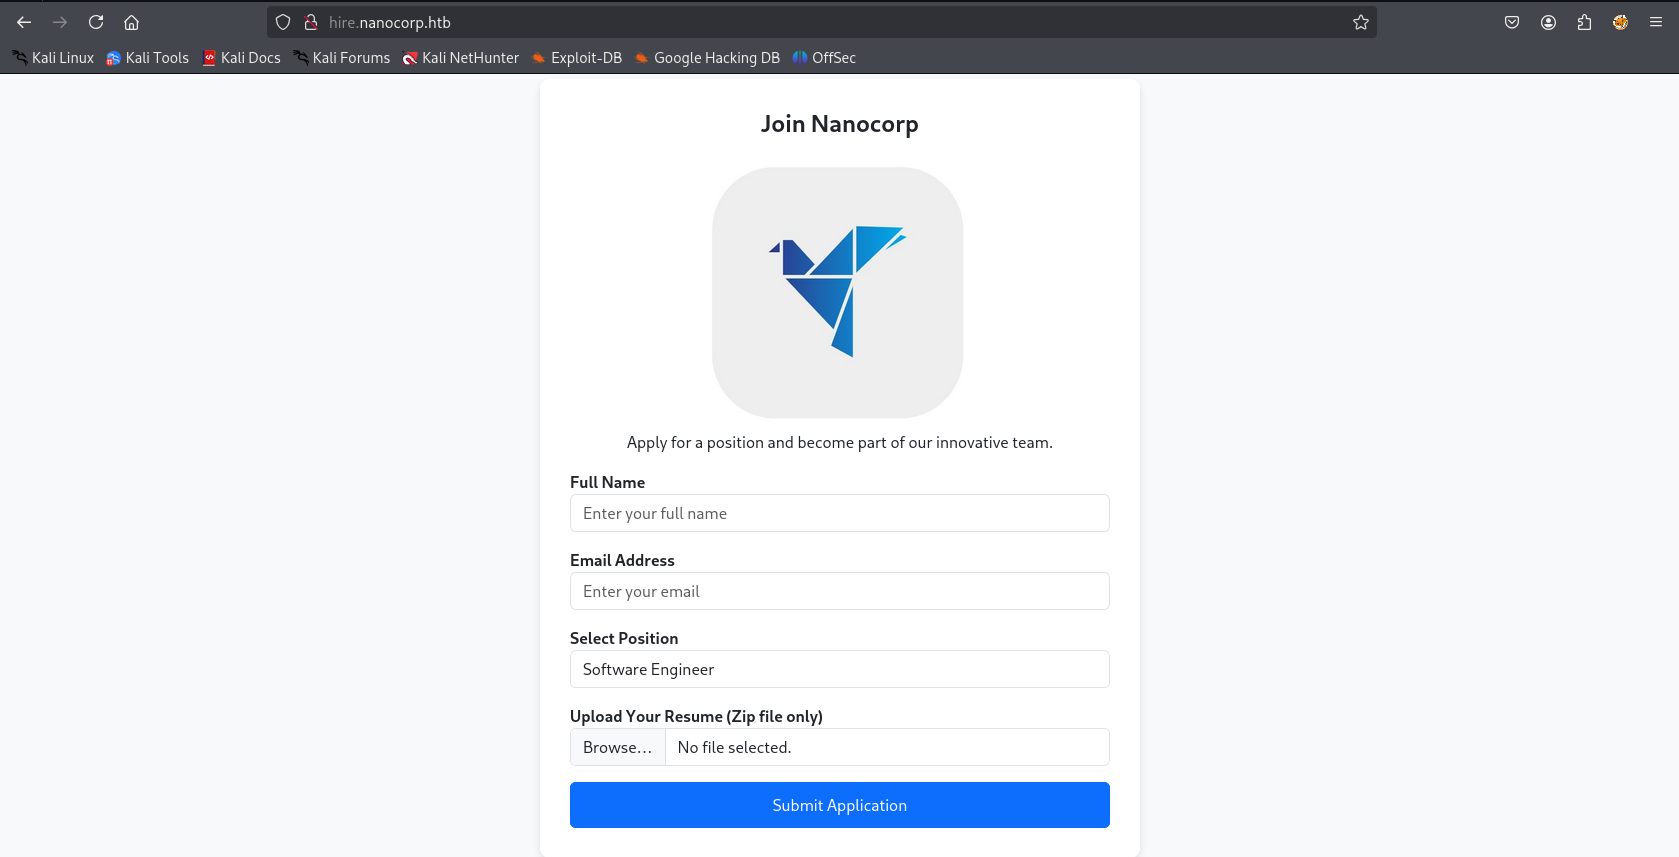Viewport: 1679px width, 857px height.
Task: Click the Nanocorp origami bird logo
Action: pyautogui.click(x=838, y=292)
